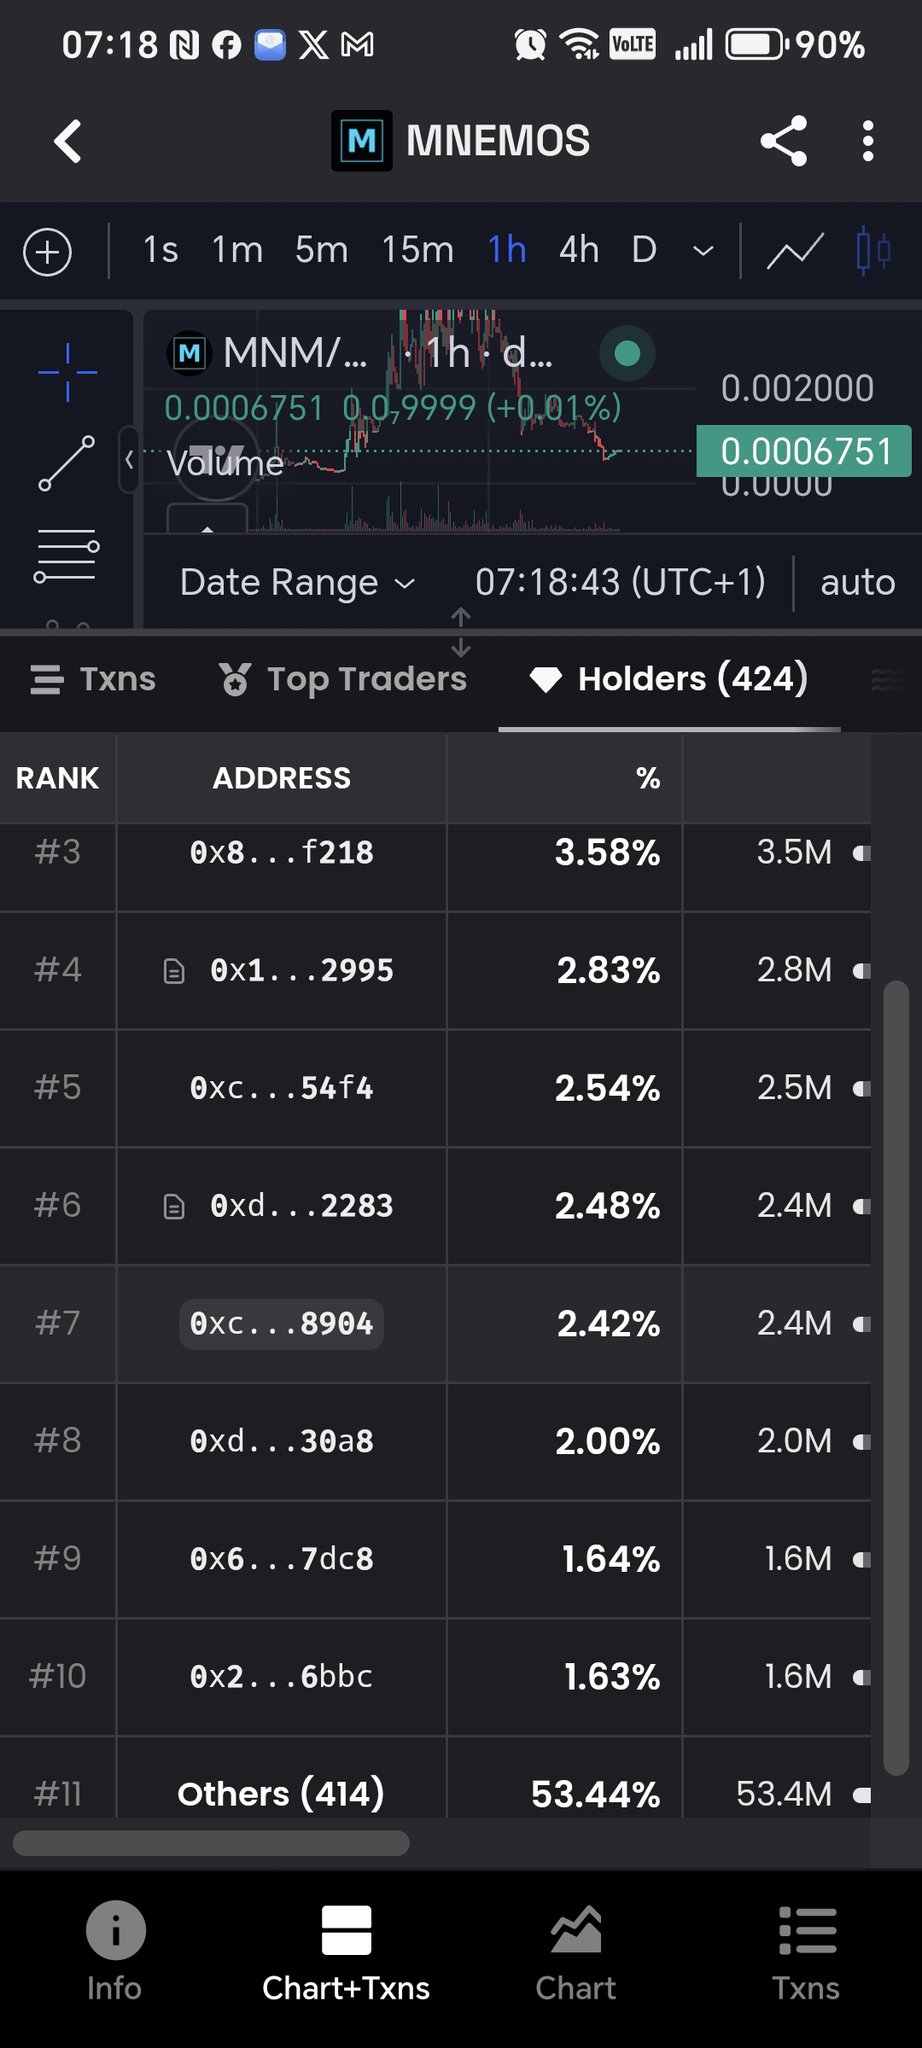The width and height of the screenshot is (922, 2048).
Task: Open holder address 0xc...8904
Action: [282, 1324]
